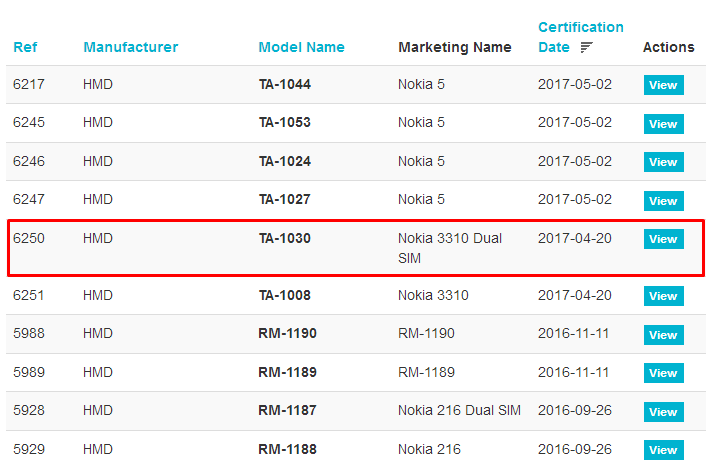The height and width of the screenshot is (472, 712).
Task: Open View for RM-1190 row
Action: [663, 335]
